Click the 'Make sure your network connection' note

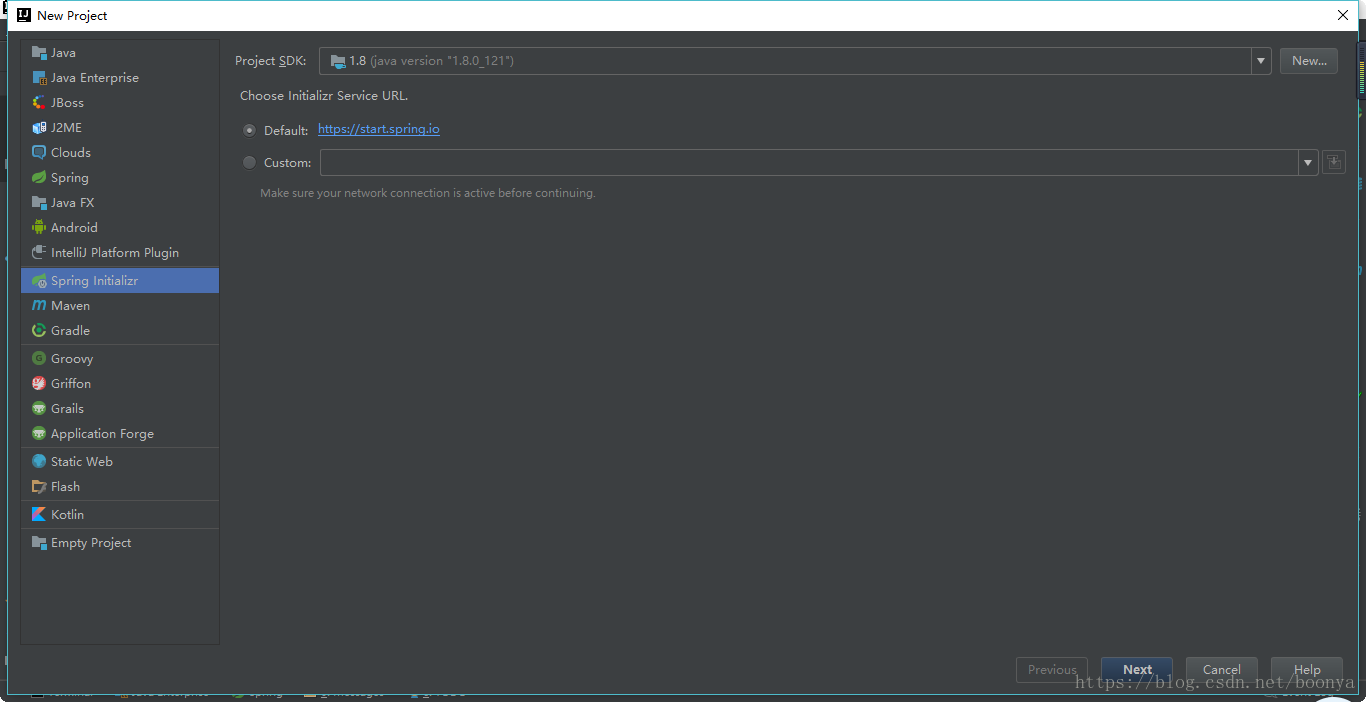pyautogui.click(x=428, y=193)
